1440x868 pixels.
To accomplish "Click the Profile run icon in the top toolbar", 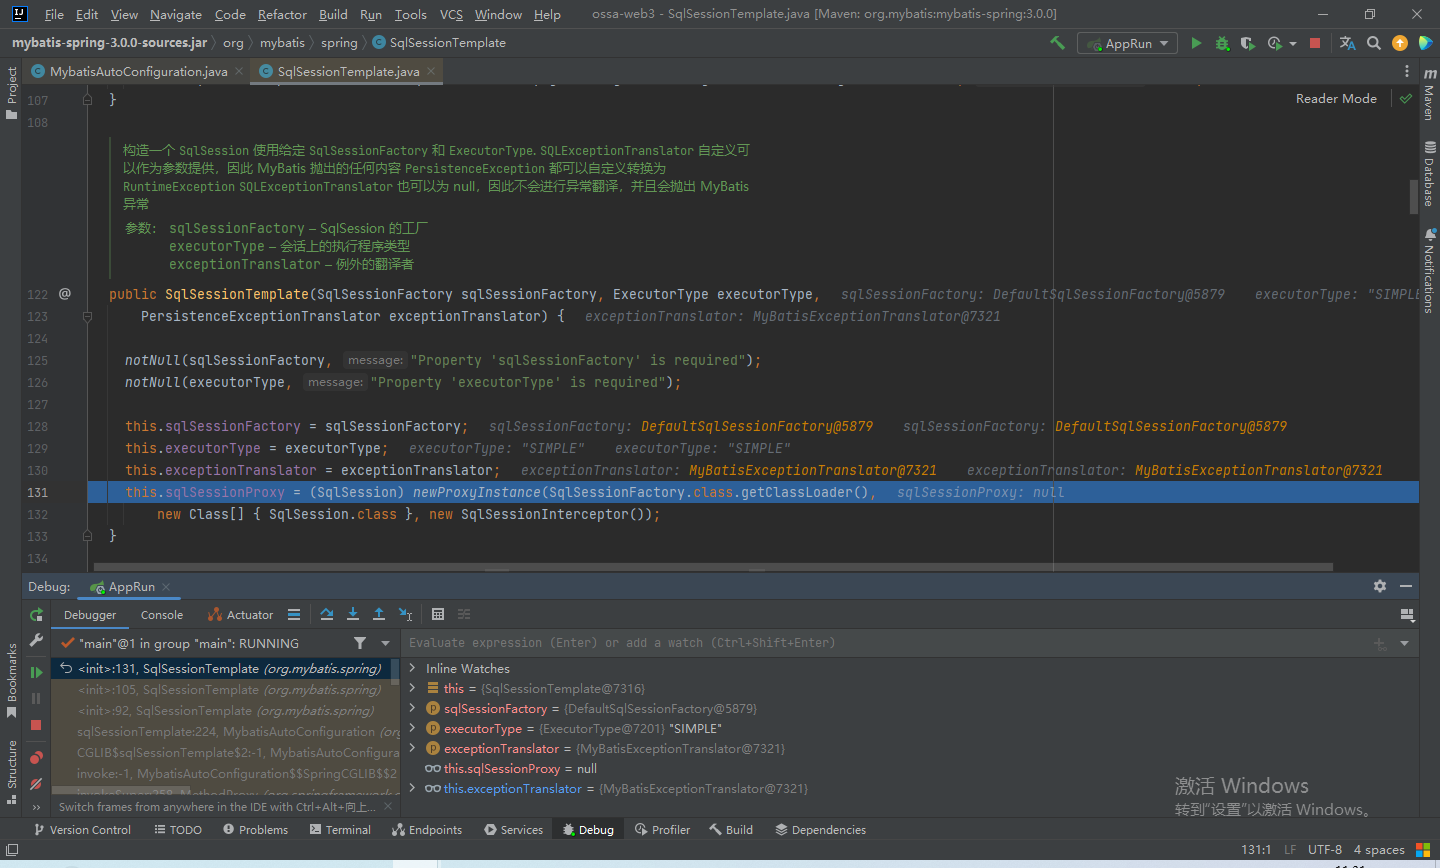I will (1274, 43).
